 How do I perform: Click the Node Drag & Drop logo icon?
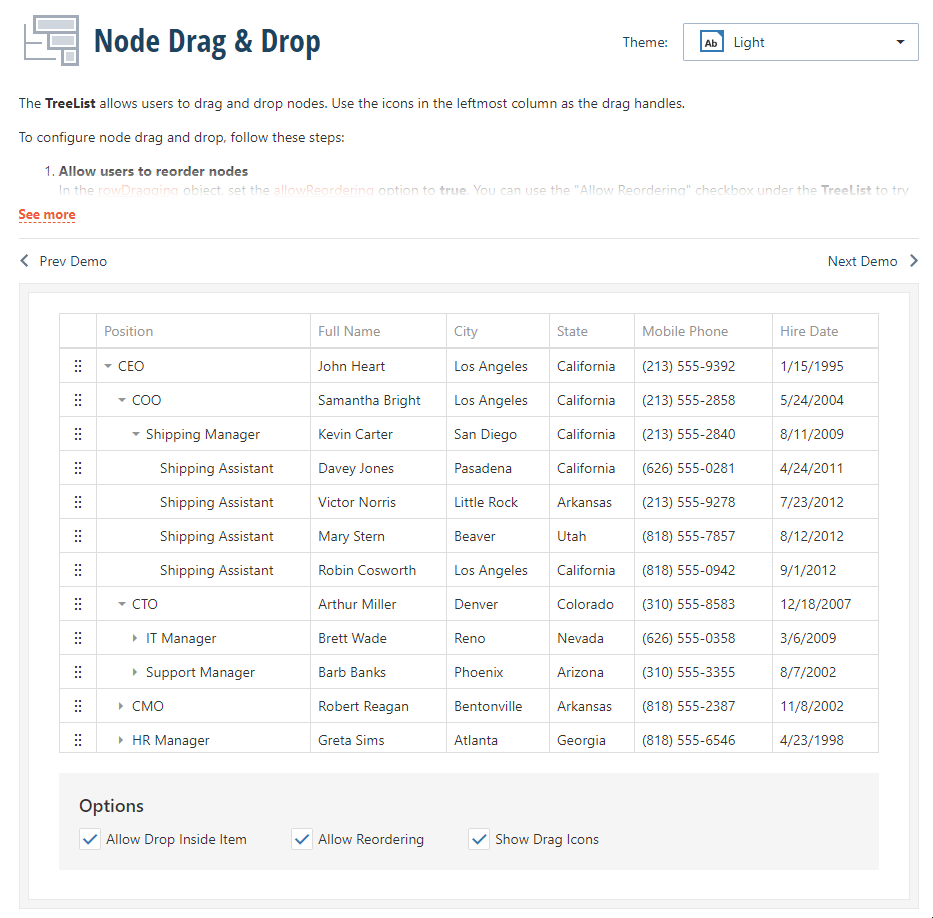coord(51,40)
